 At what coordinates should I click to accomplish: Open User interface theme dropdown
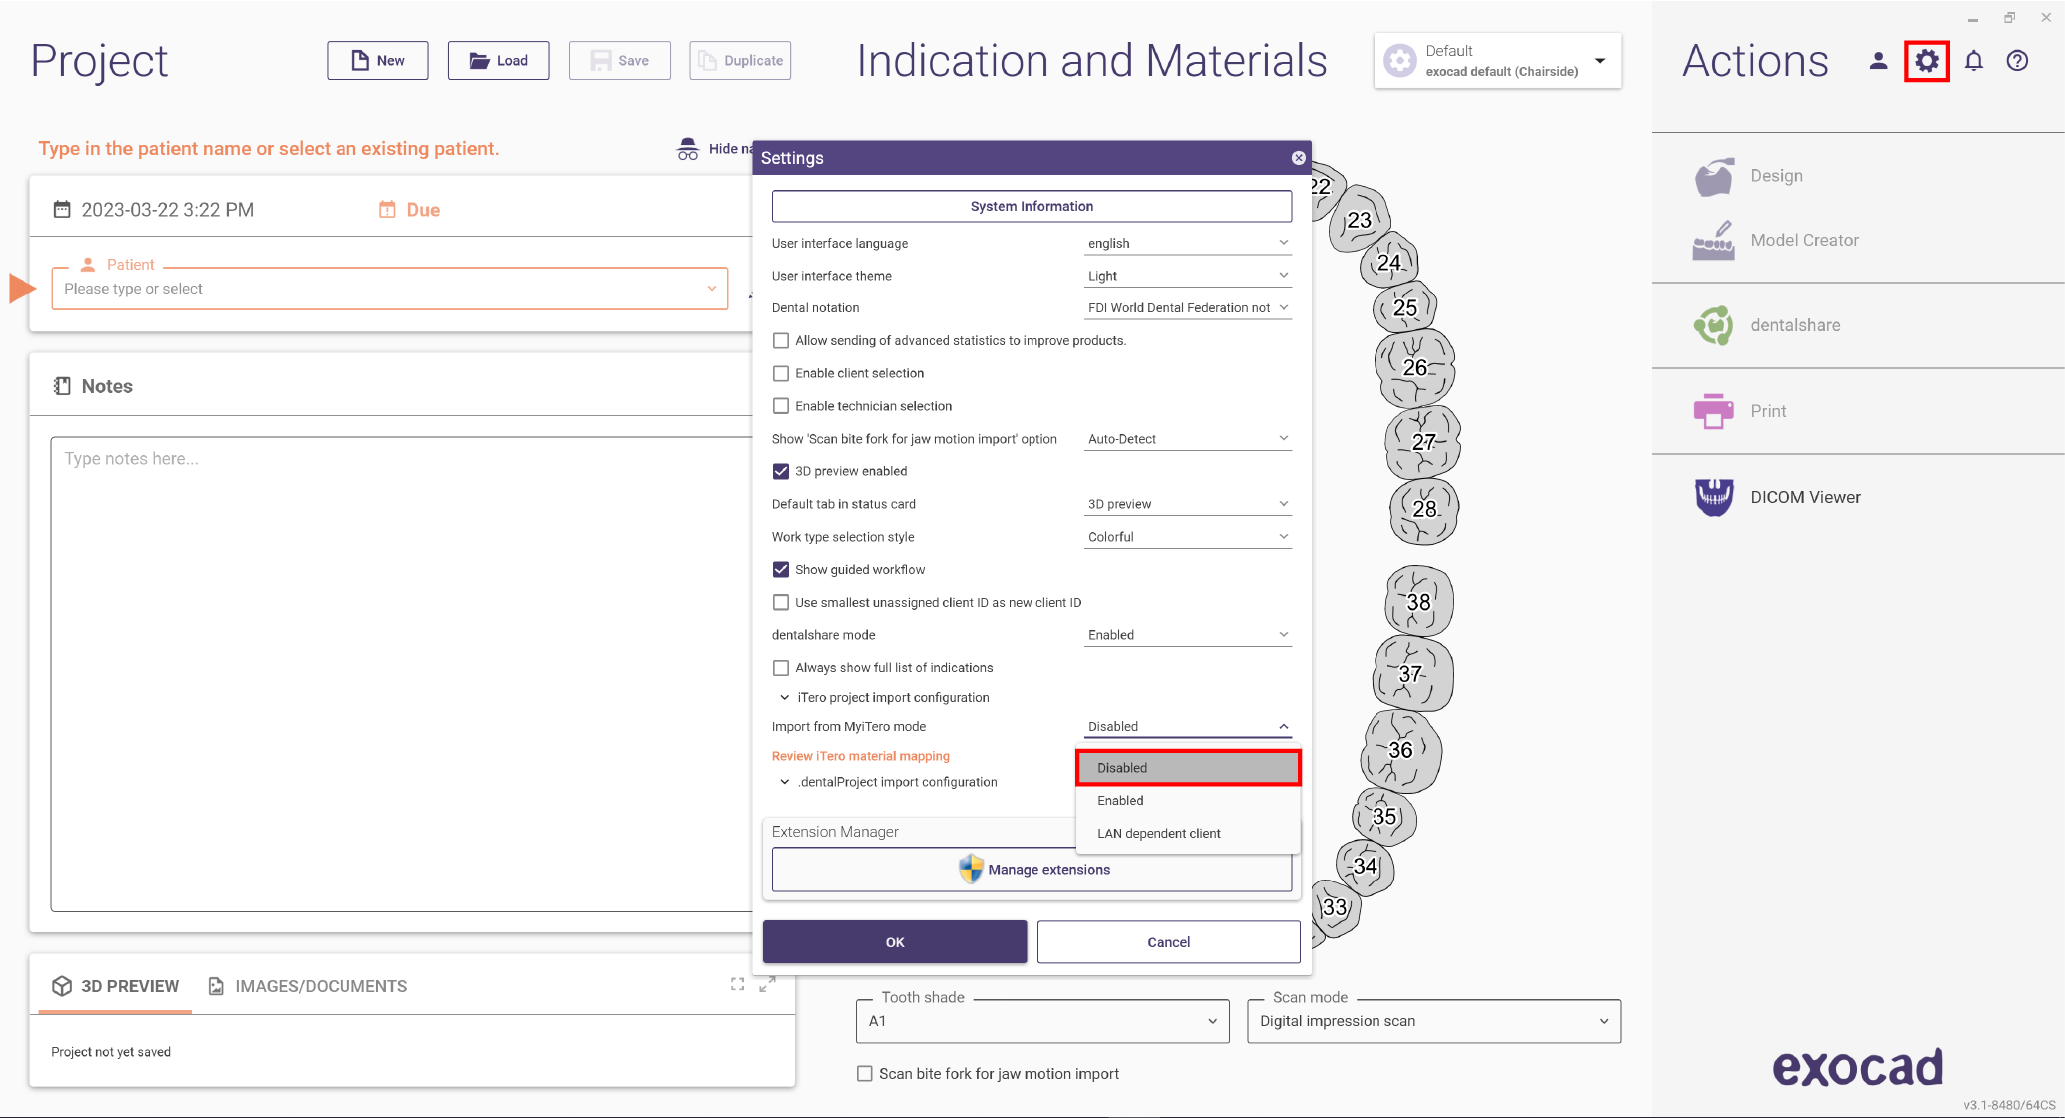click(1188, 276)
